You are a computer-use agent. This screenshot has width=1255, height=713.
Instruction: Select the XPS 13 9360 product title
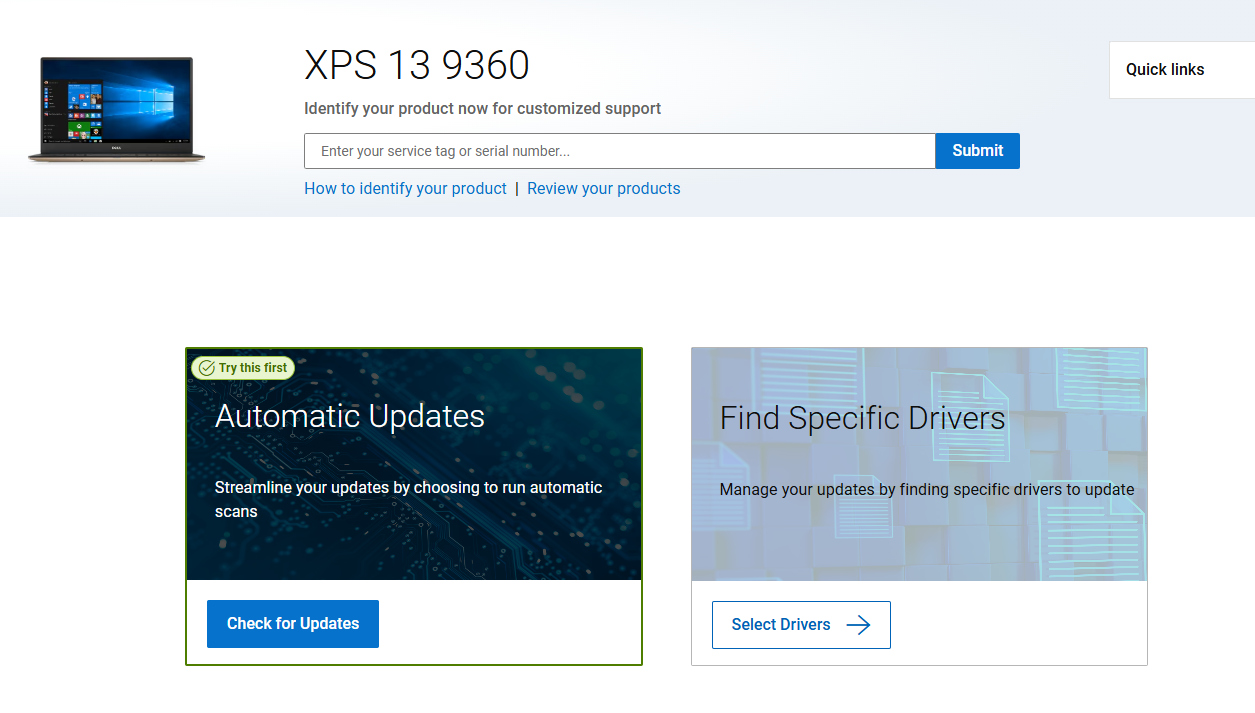click(x=416, y=65)
